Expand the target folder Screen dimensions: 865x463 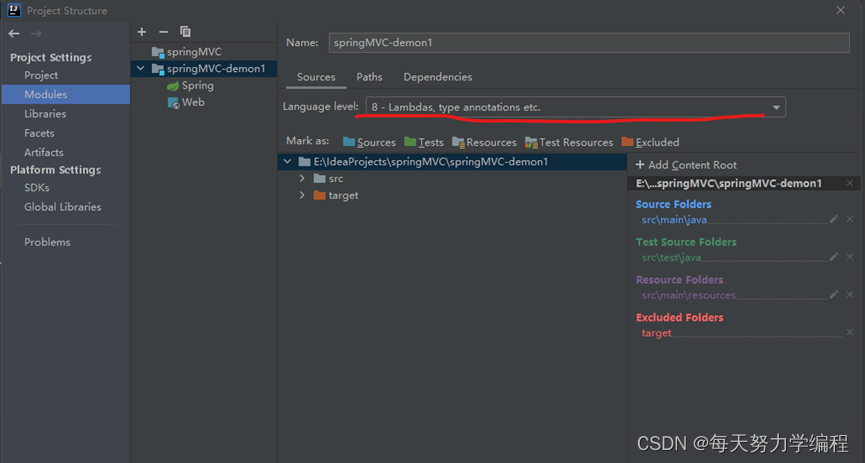click(x=302, y=195)
